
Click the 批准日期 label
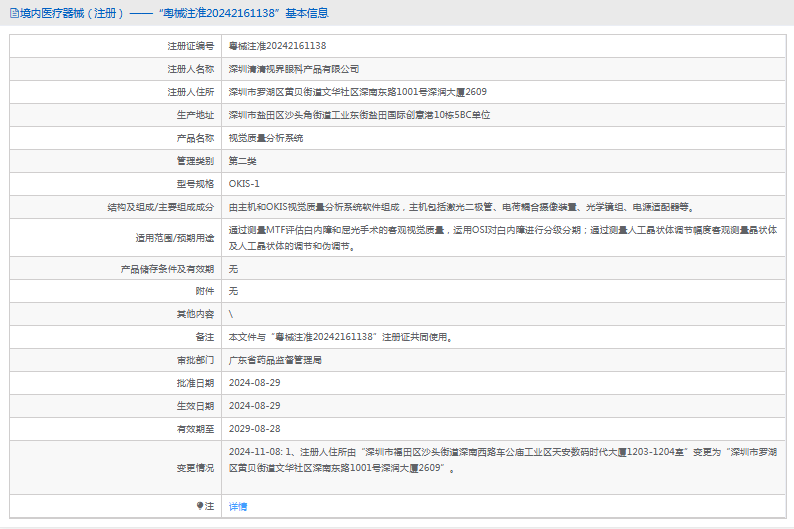[195, 383]
